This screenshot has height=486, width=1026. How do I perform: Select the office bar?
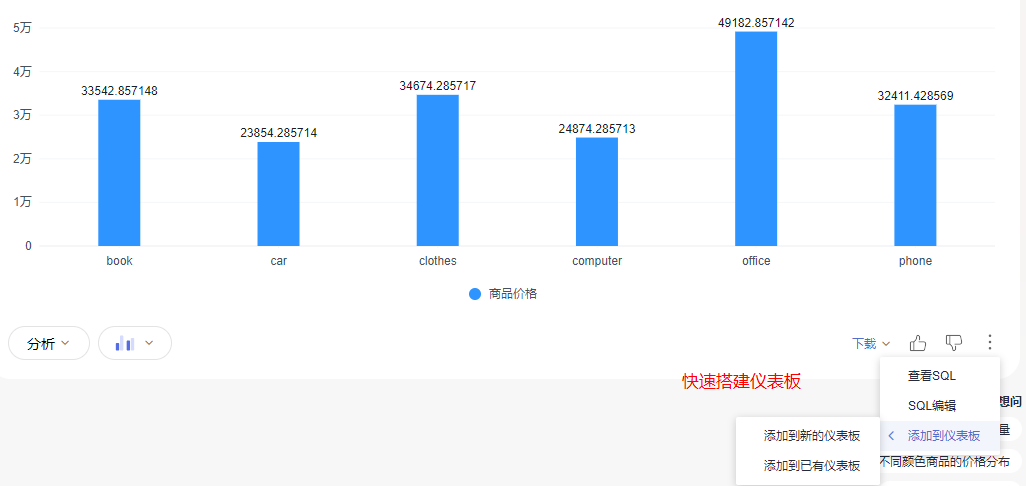coord(756,139)
